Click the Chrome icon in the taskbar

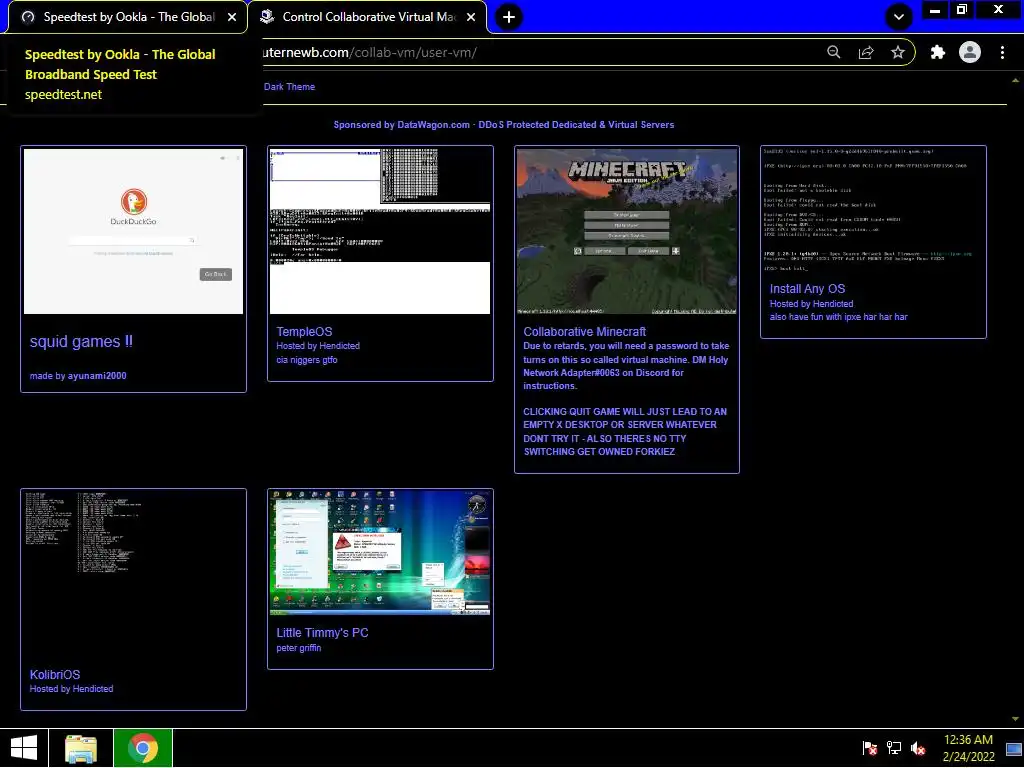coord(143,748)
